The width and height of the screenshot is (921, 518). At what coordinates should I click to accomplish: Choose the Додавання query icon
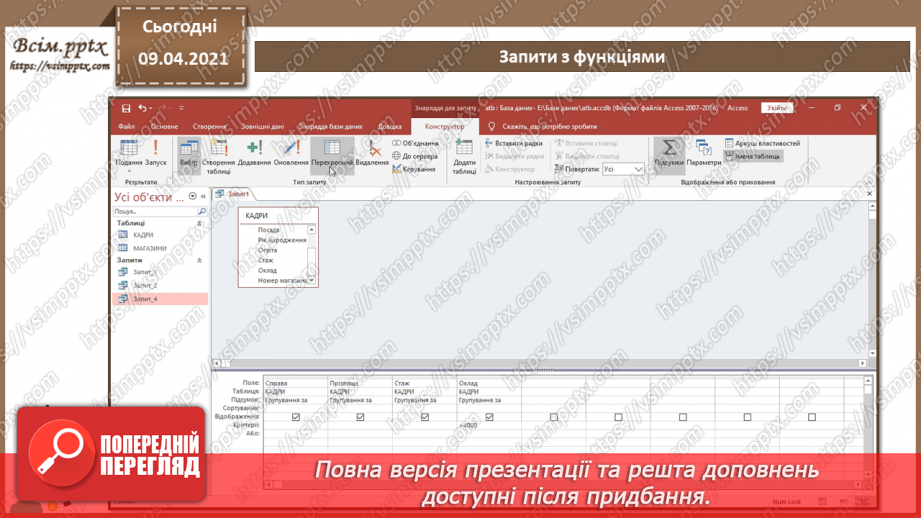(x=254, y=151)
